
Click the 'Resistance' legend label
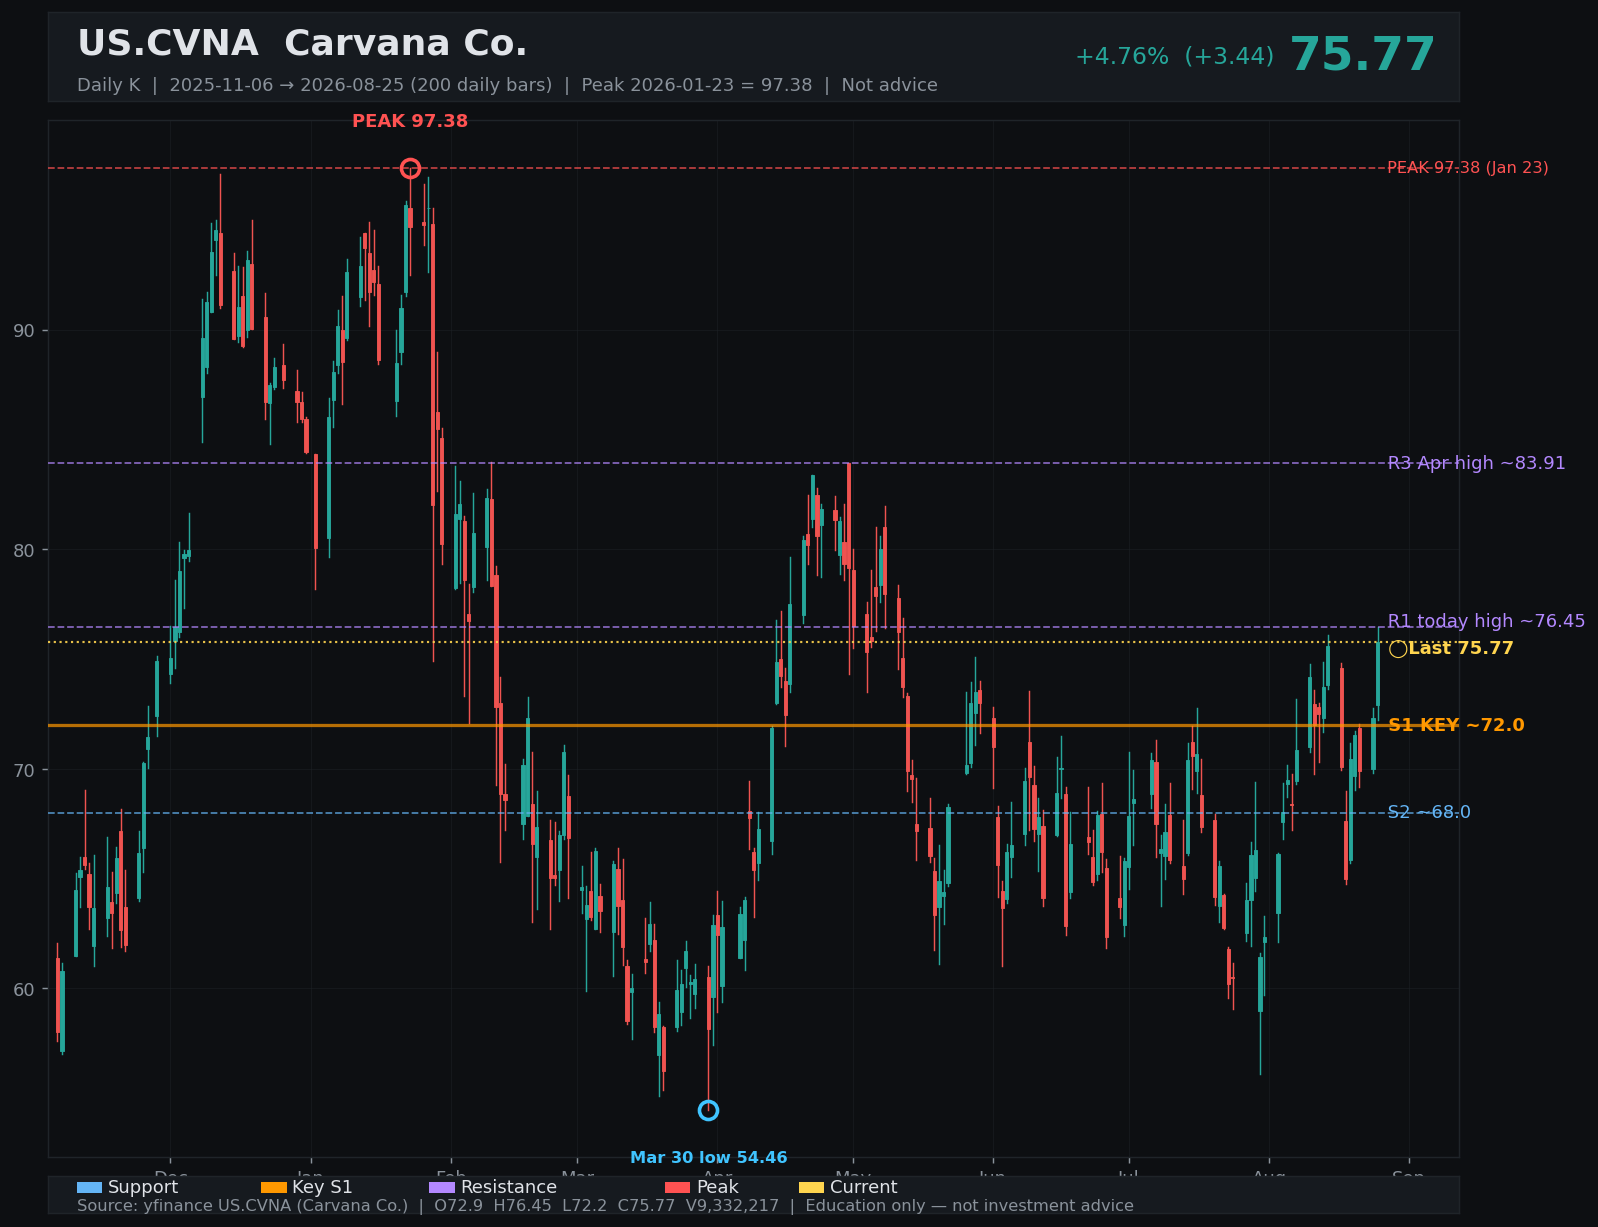coord(509,1187)
